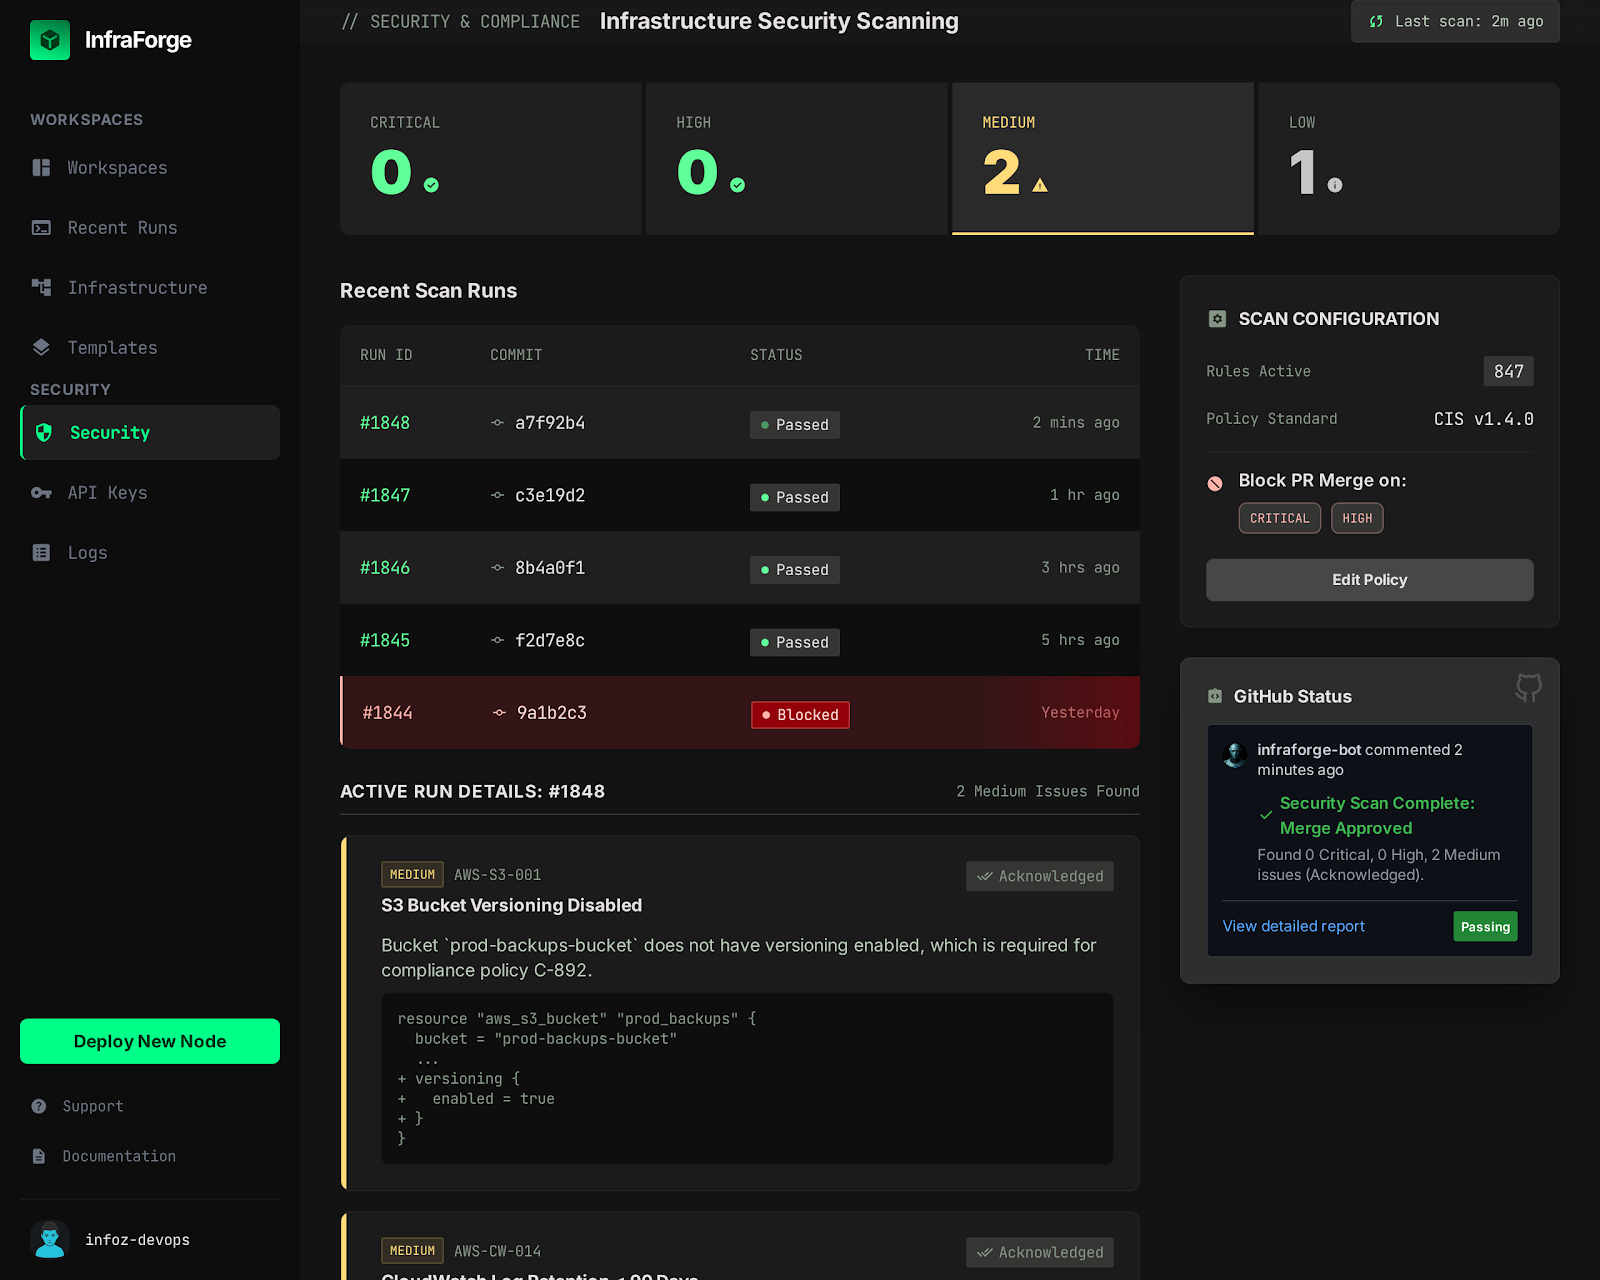
Task: Open the Support link
Action: click(93, 1106)
